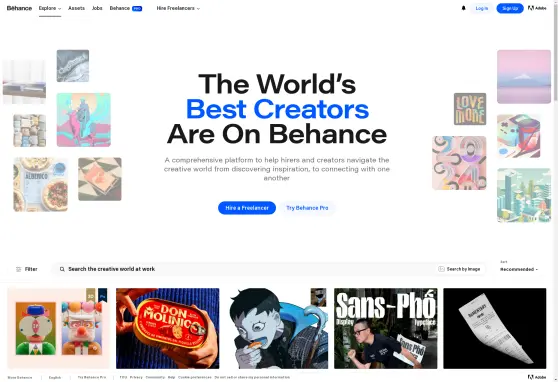Click the Hire a Freelancer button
The height and width of the screenshot is (382, 558).
pyautogui.click(x=247, y=208)
